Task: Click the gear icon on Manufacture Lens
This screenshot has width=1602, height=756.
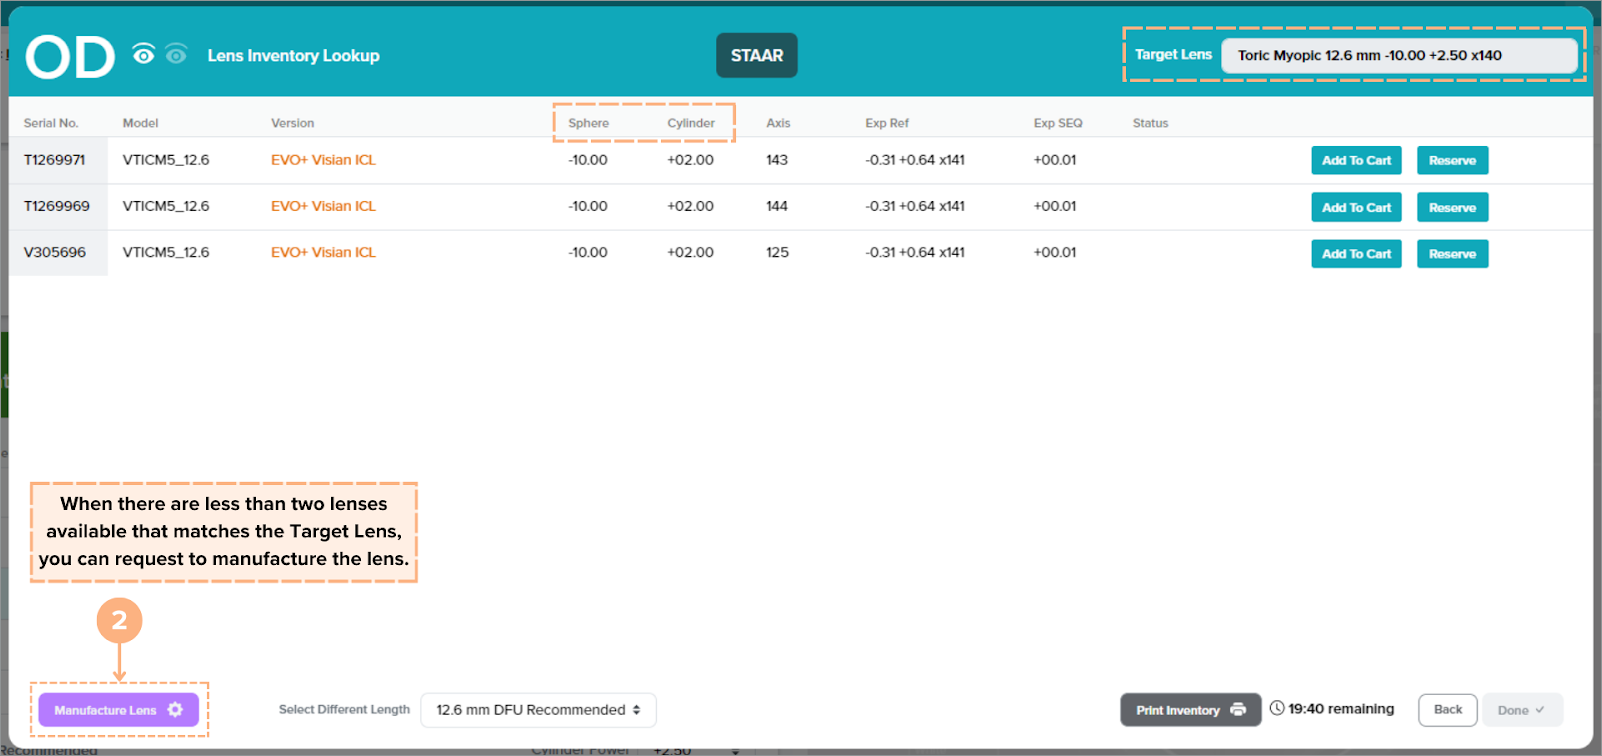Action: (176, 710)
